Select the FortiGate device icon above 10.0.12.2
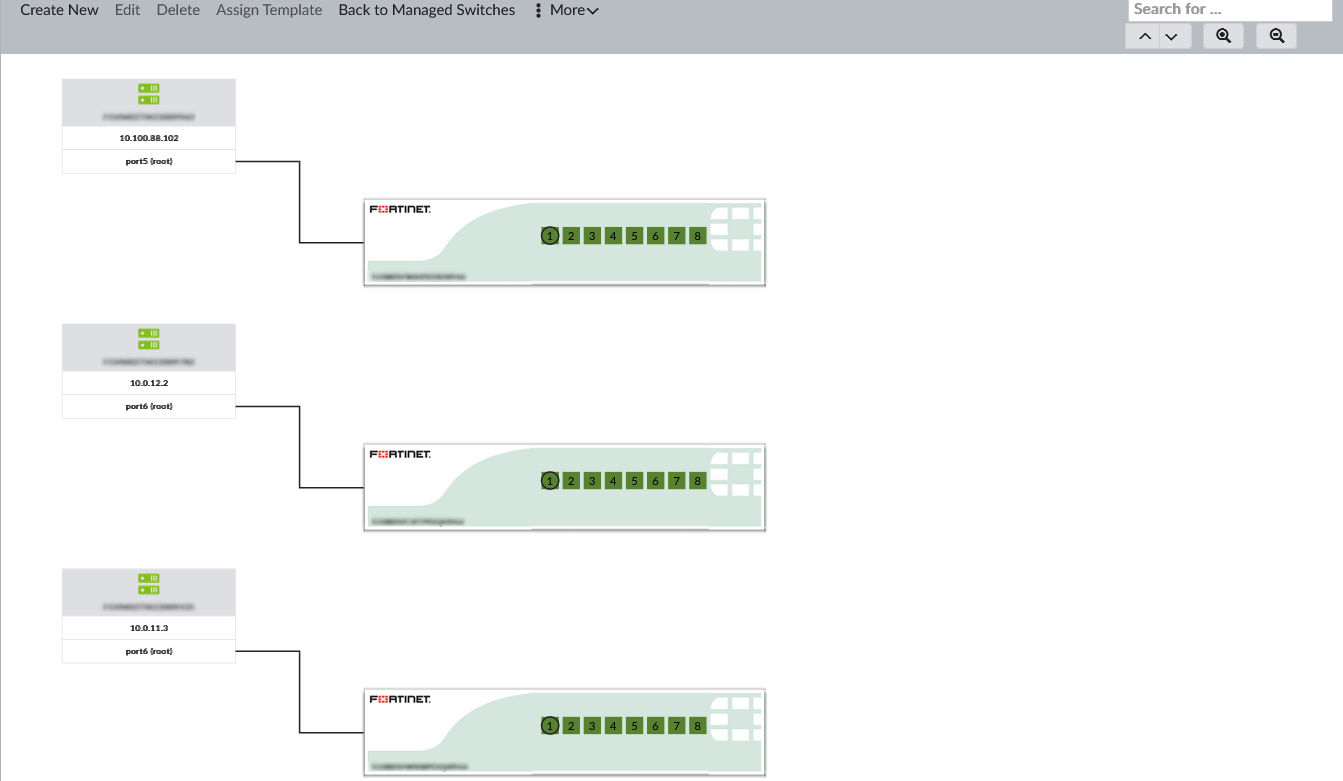Image resolution: width=1343 pixels, height=781 pixels. (149, 339)
